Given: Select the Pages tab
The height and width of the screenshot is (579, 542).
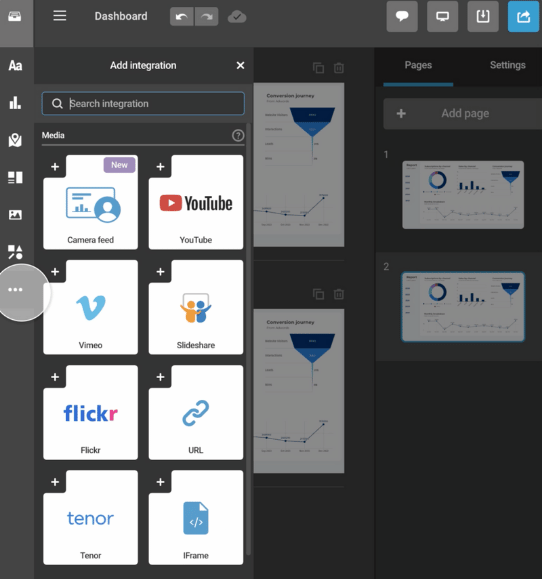Looking at the screenshot, I should [418, 65].
